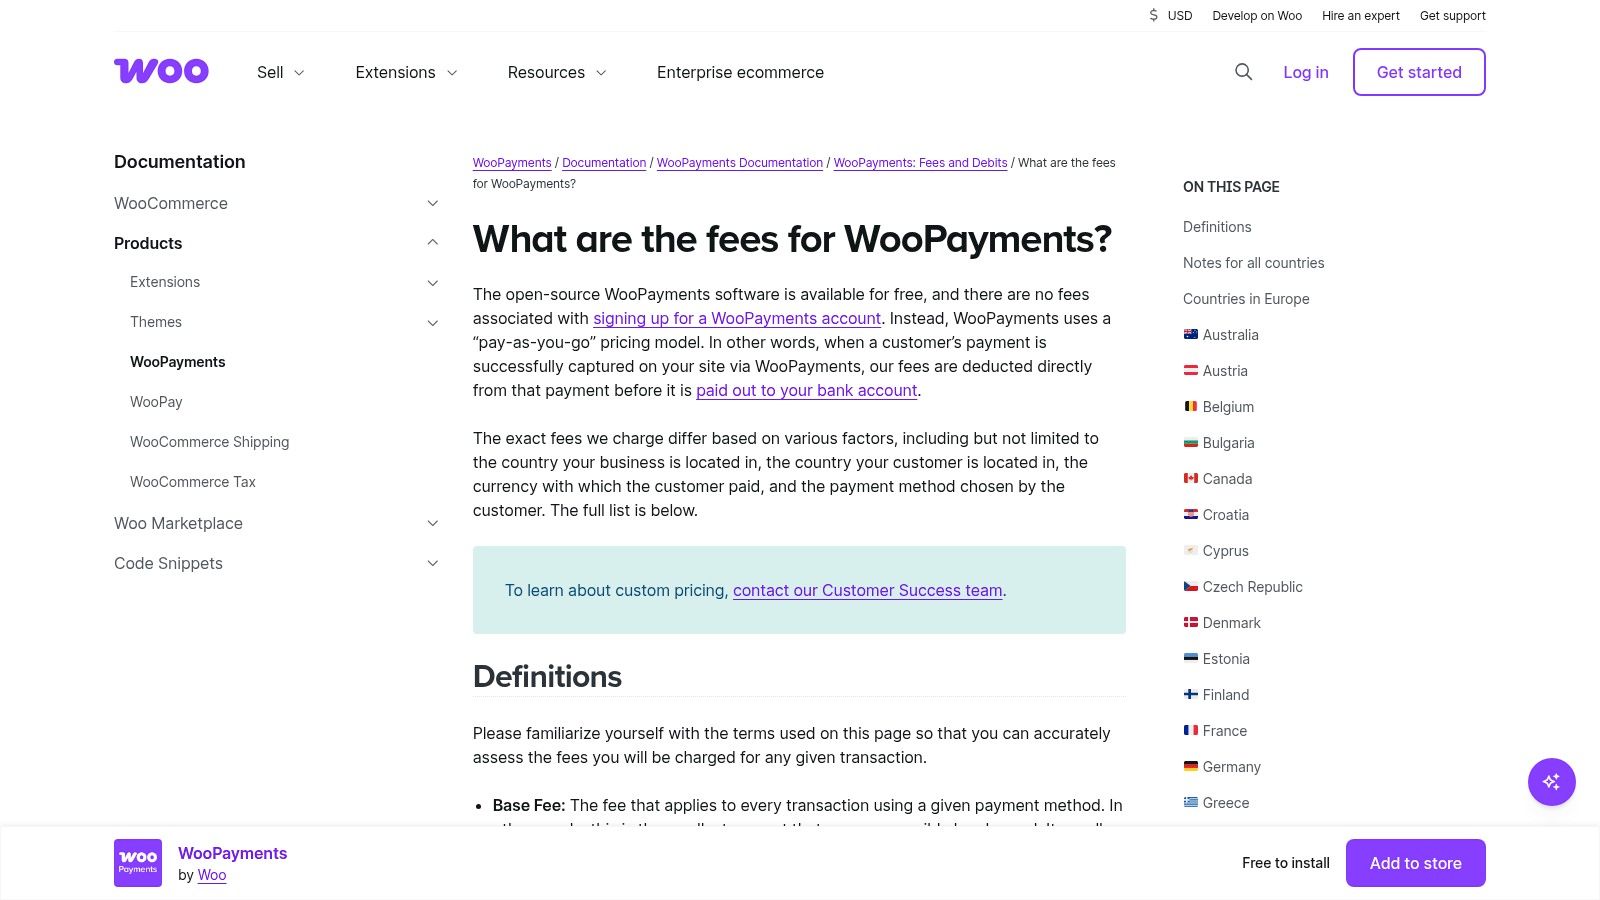Click the Greece flag icon
This screenshot has height=900, width=1600.
tap(1190, 803)
